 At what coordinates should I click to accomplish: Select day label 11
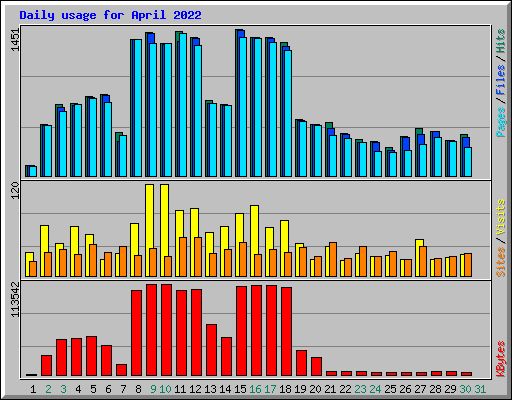point(180,389)
